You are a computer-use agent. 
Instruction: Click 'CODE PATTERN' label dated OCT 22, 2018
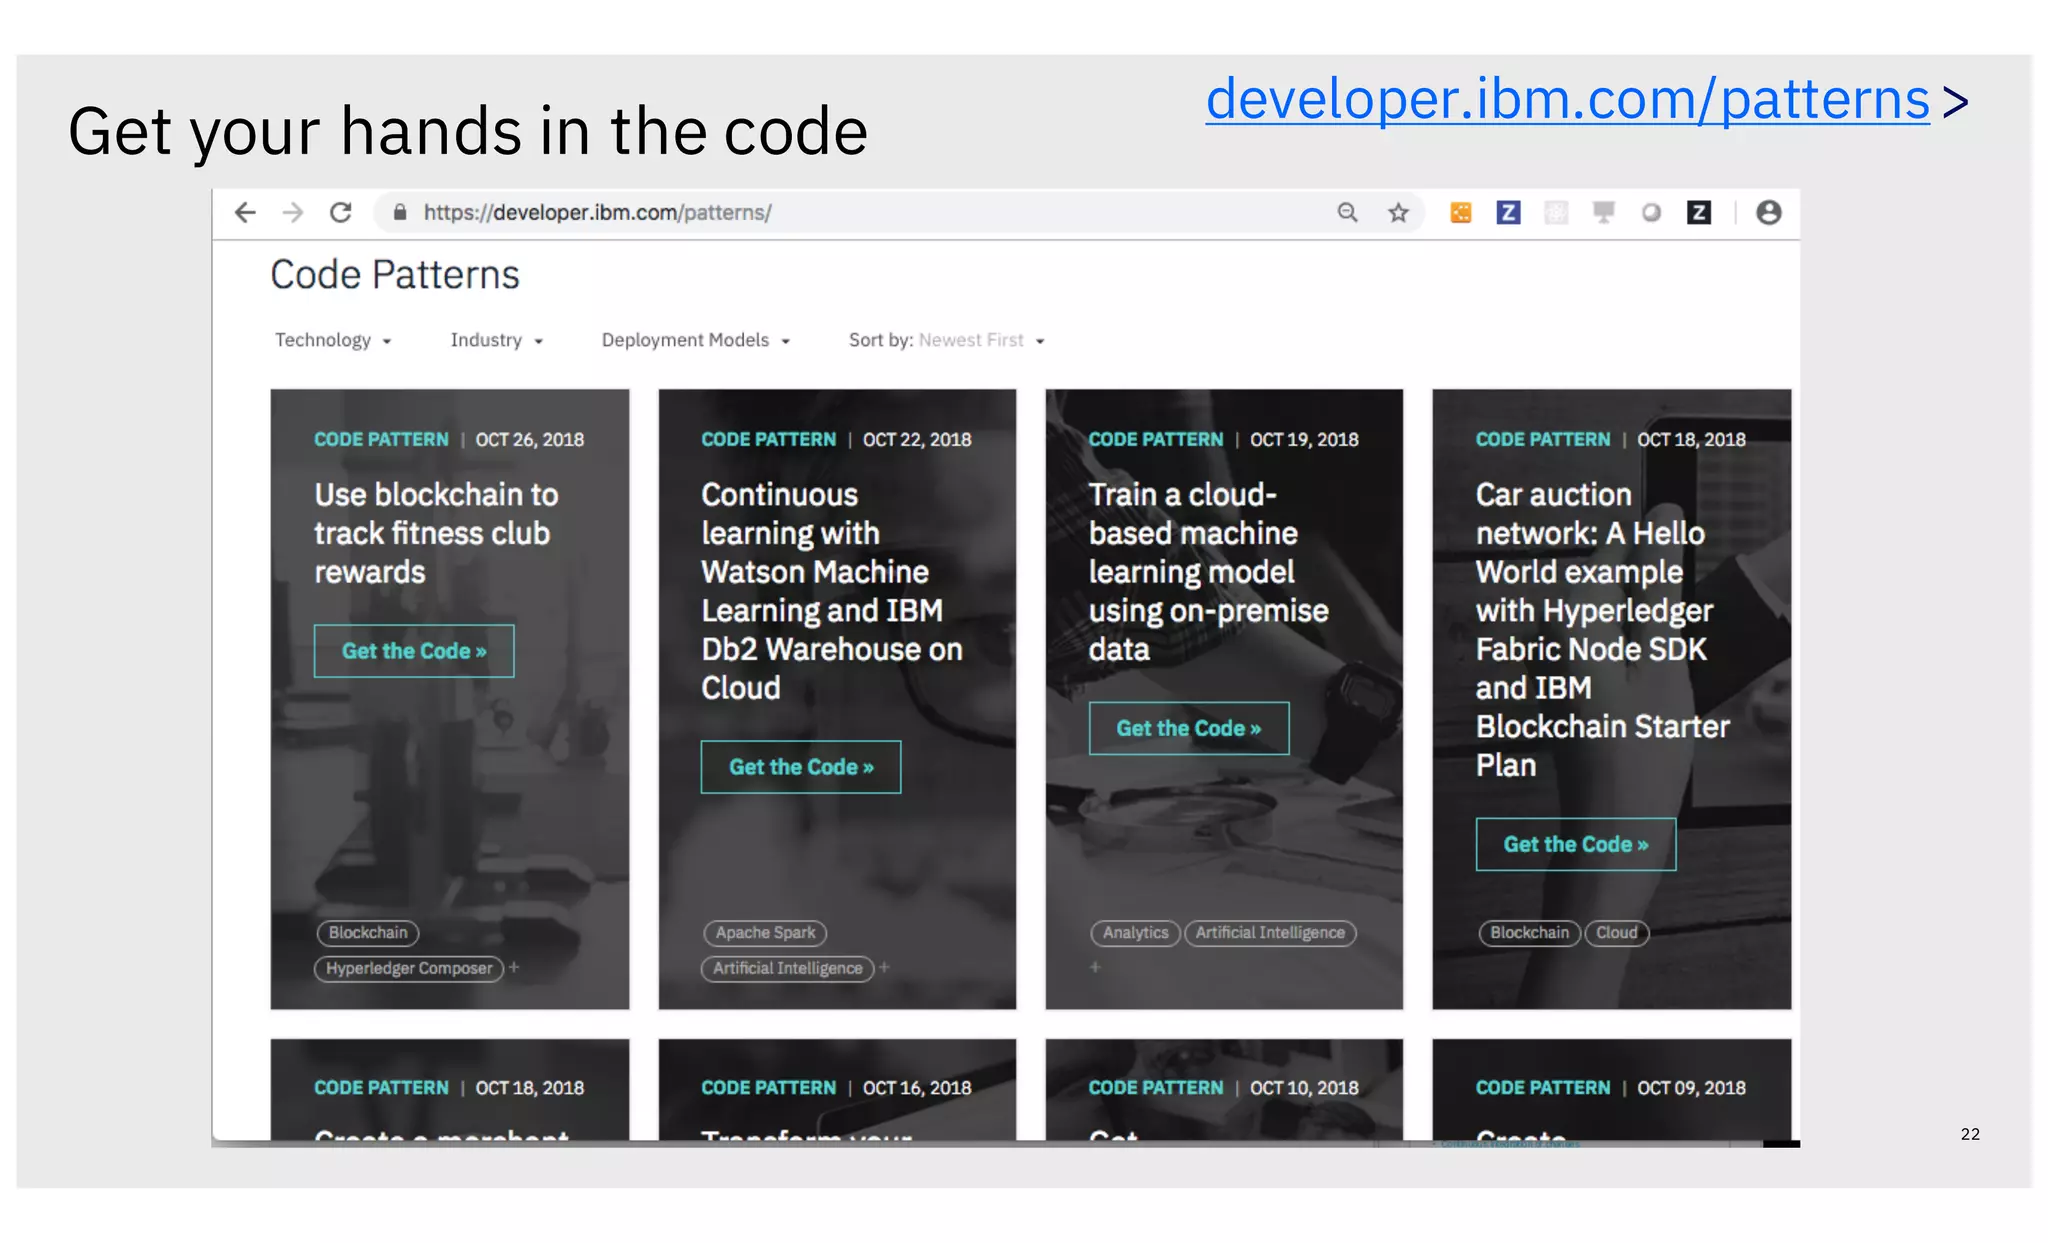768,439
